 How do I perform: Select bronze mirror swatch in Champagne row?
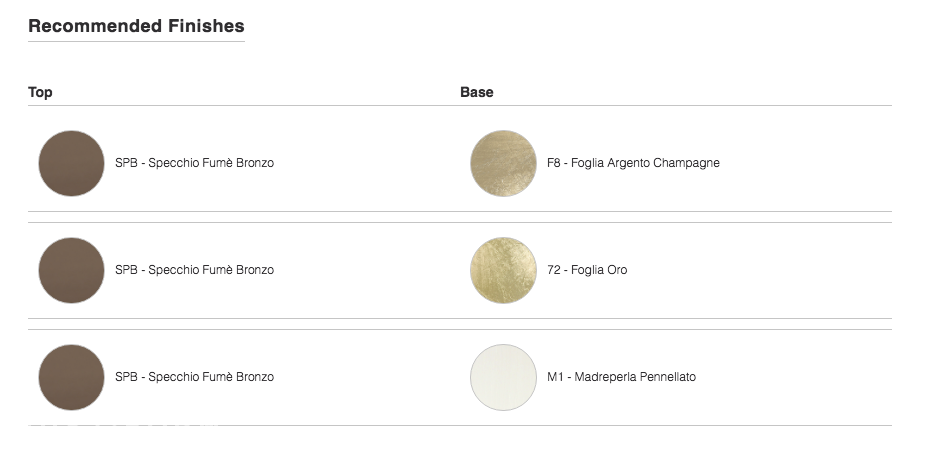[x=71, y=164]
